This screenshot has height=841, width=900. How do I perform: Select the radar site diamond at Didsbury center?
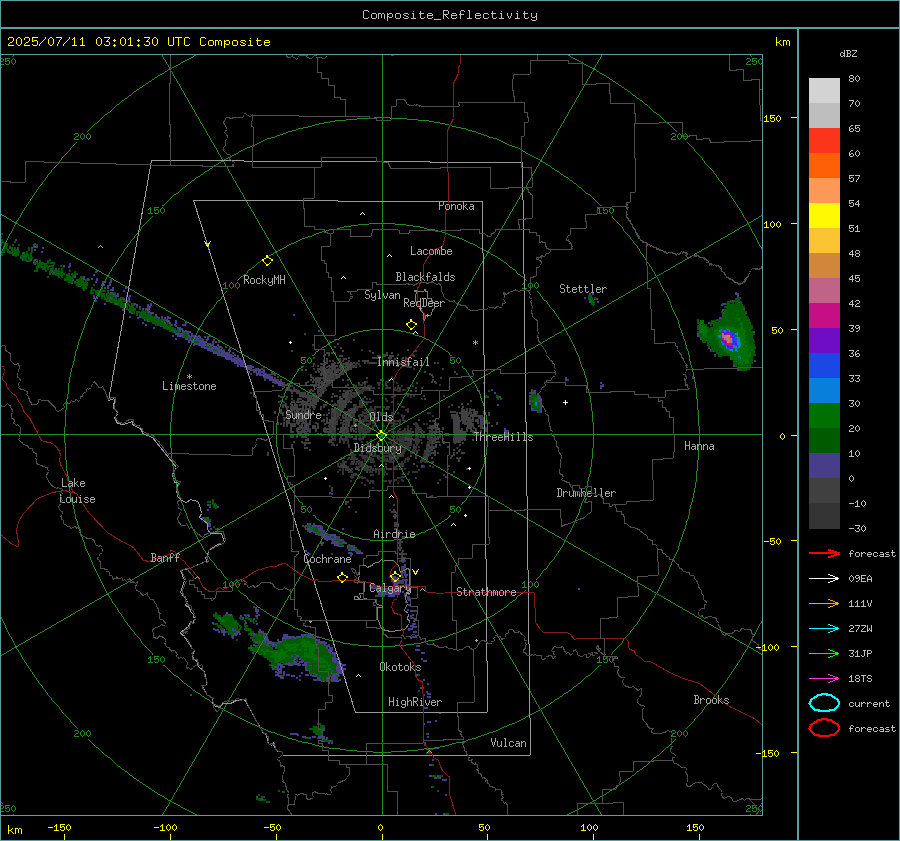pyautogui.click(x=381, y=436)
